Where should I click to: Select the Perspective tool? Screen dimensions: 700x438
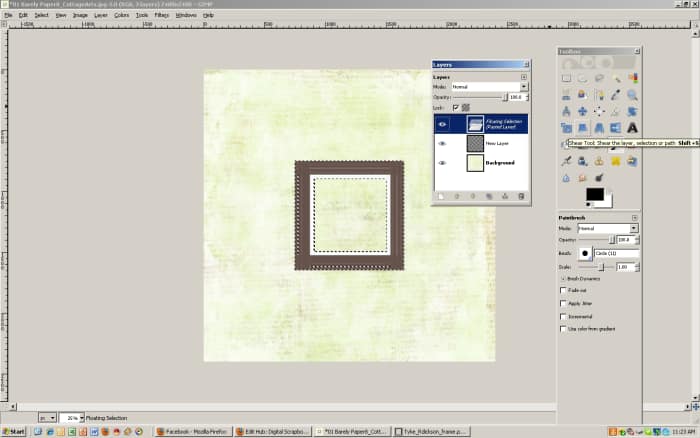(x=599, y=128)
